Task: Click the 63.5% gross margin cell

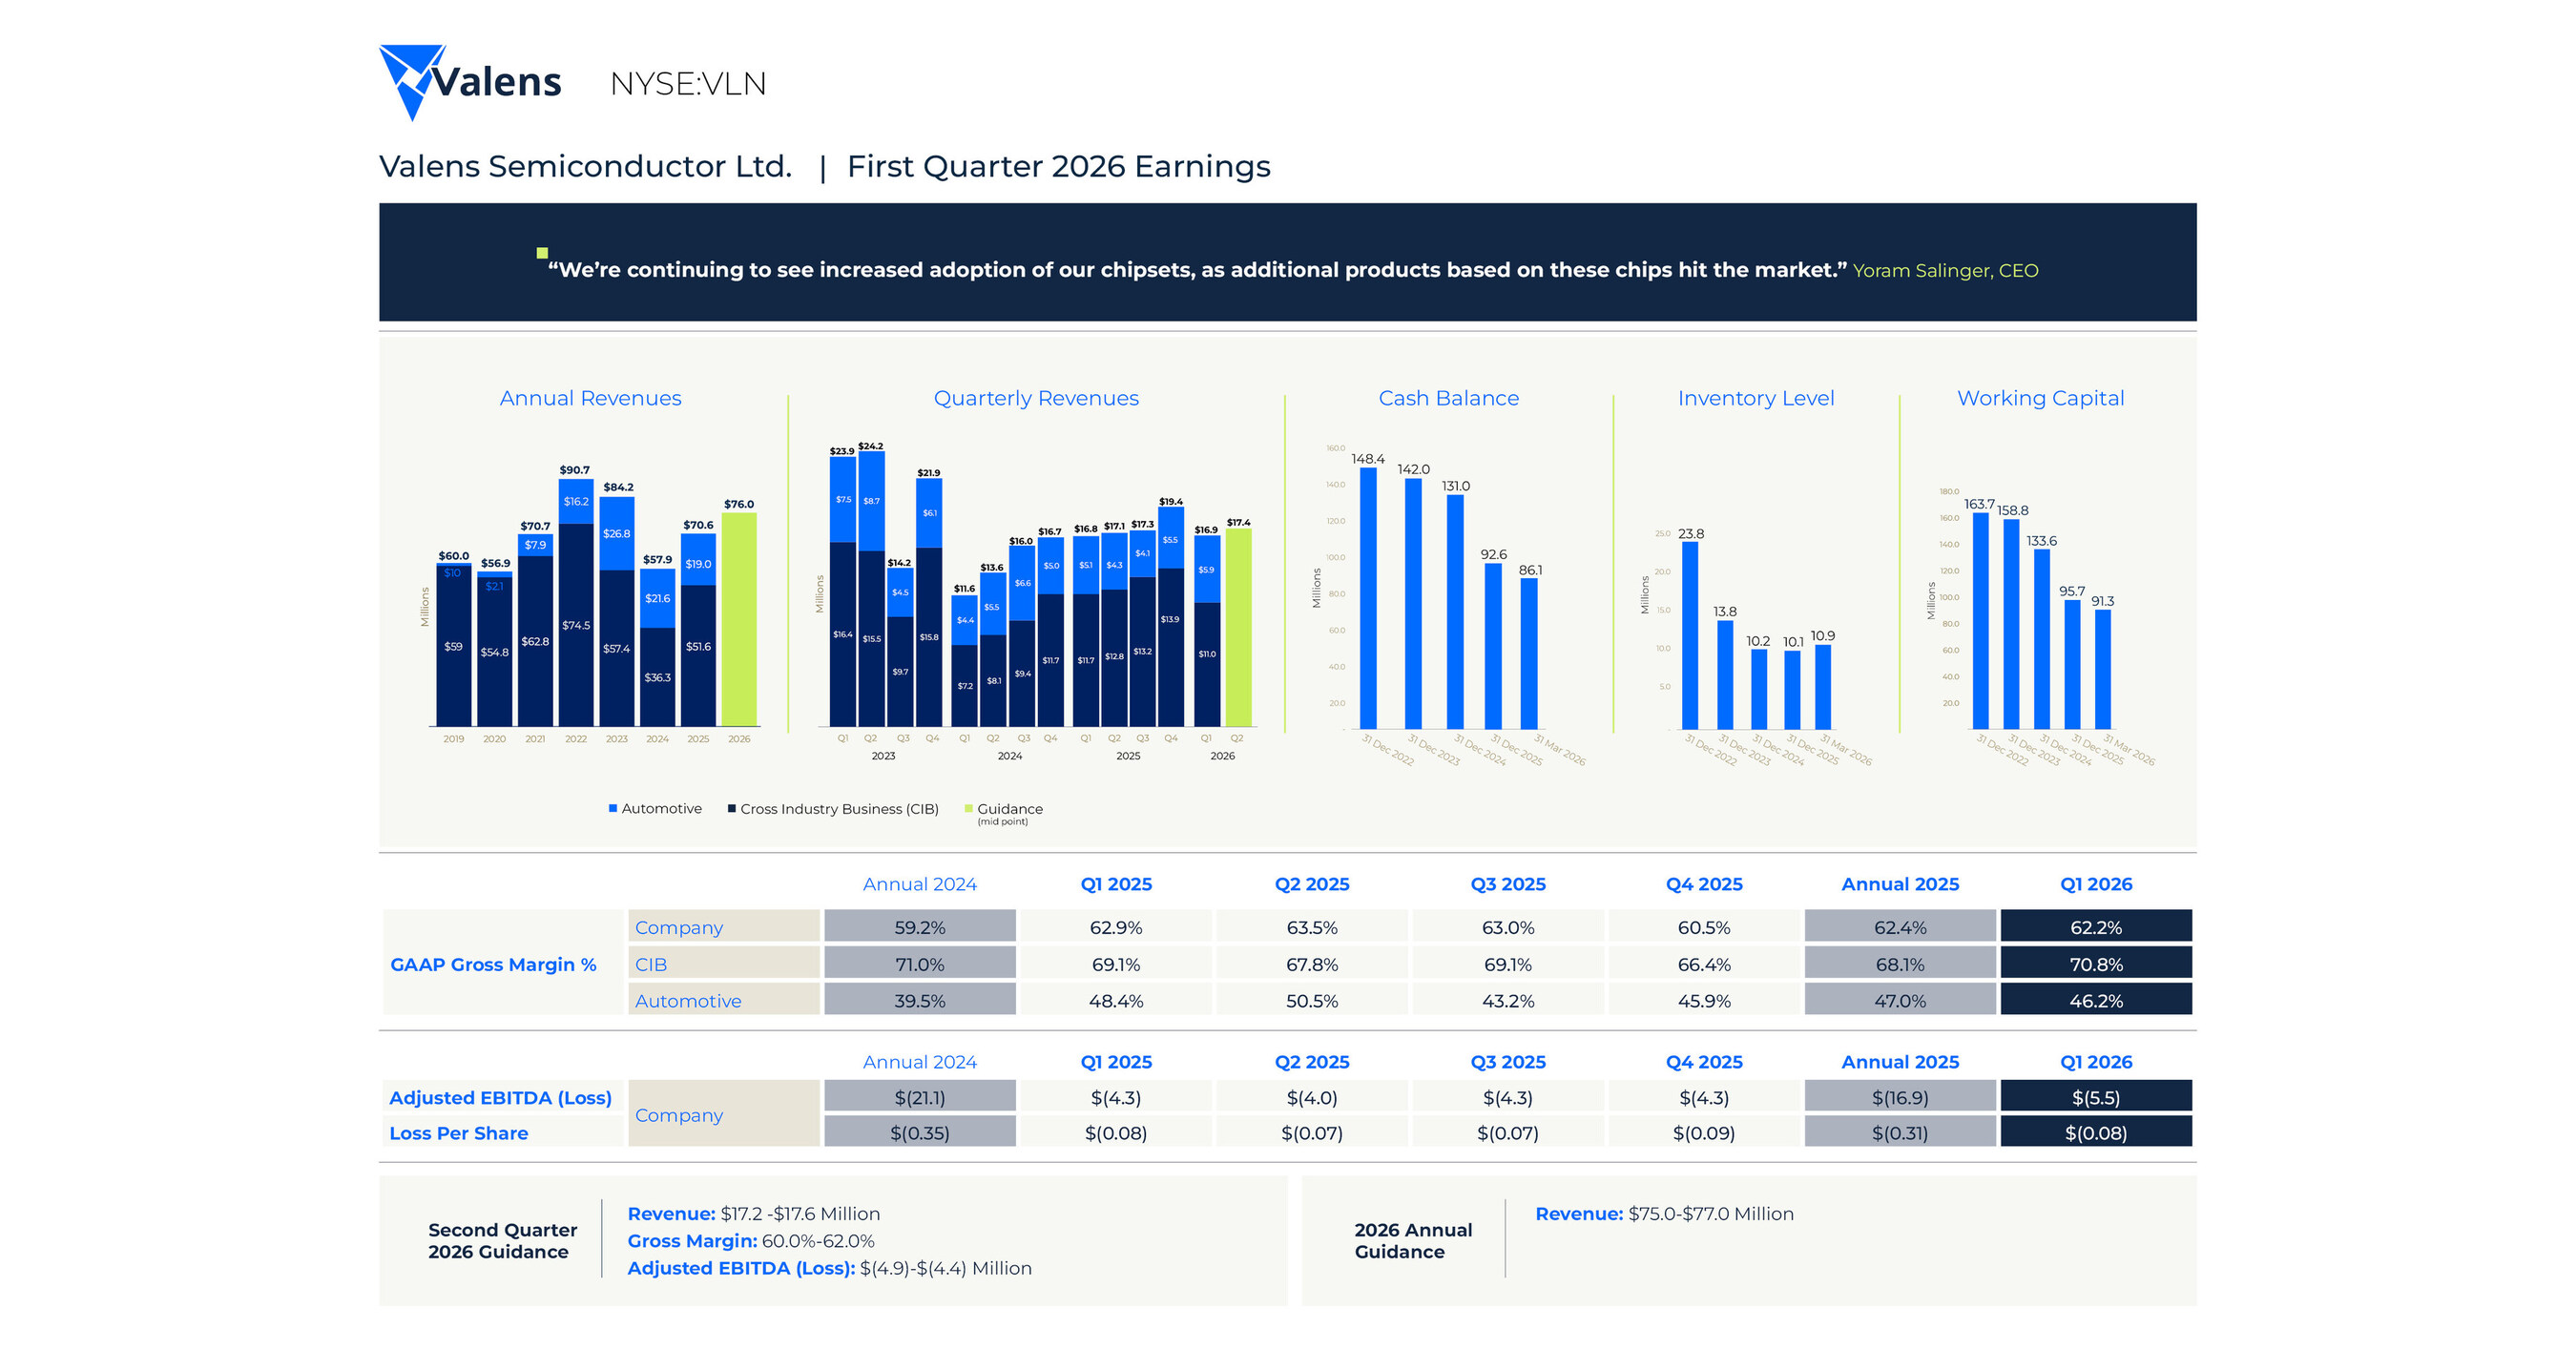Action: tap(1312, 927)
